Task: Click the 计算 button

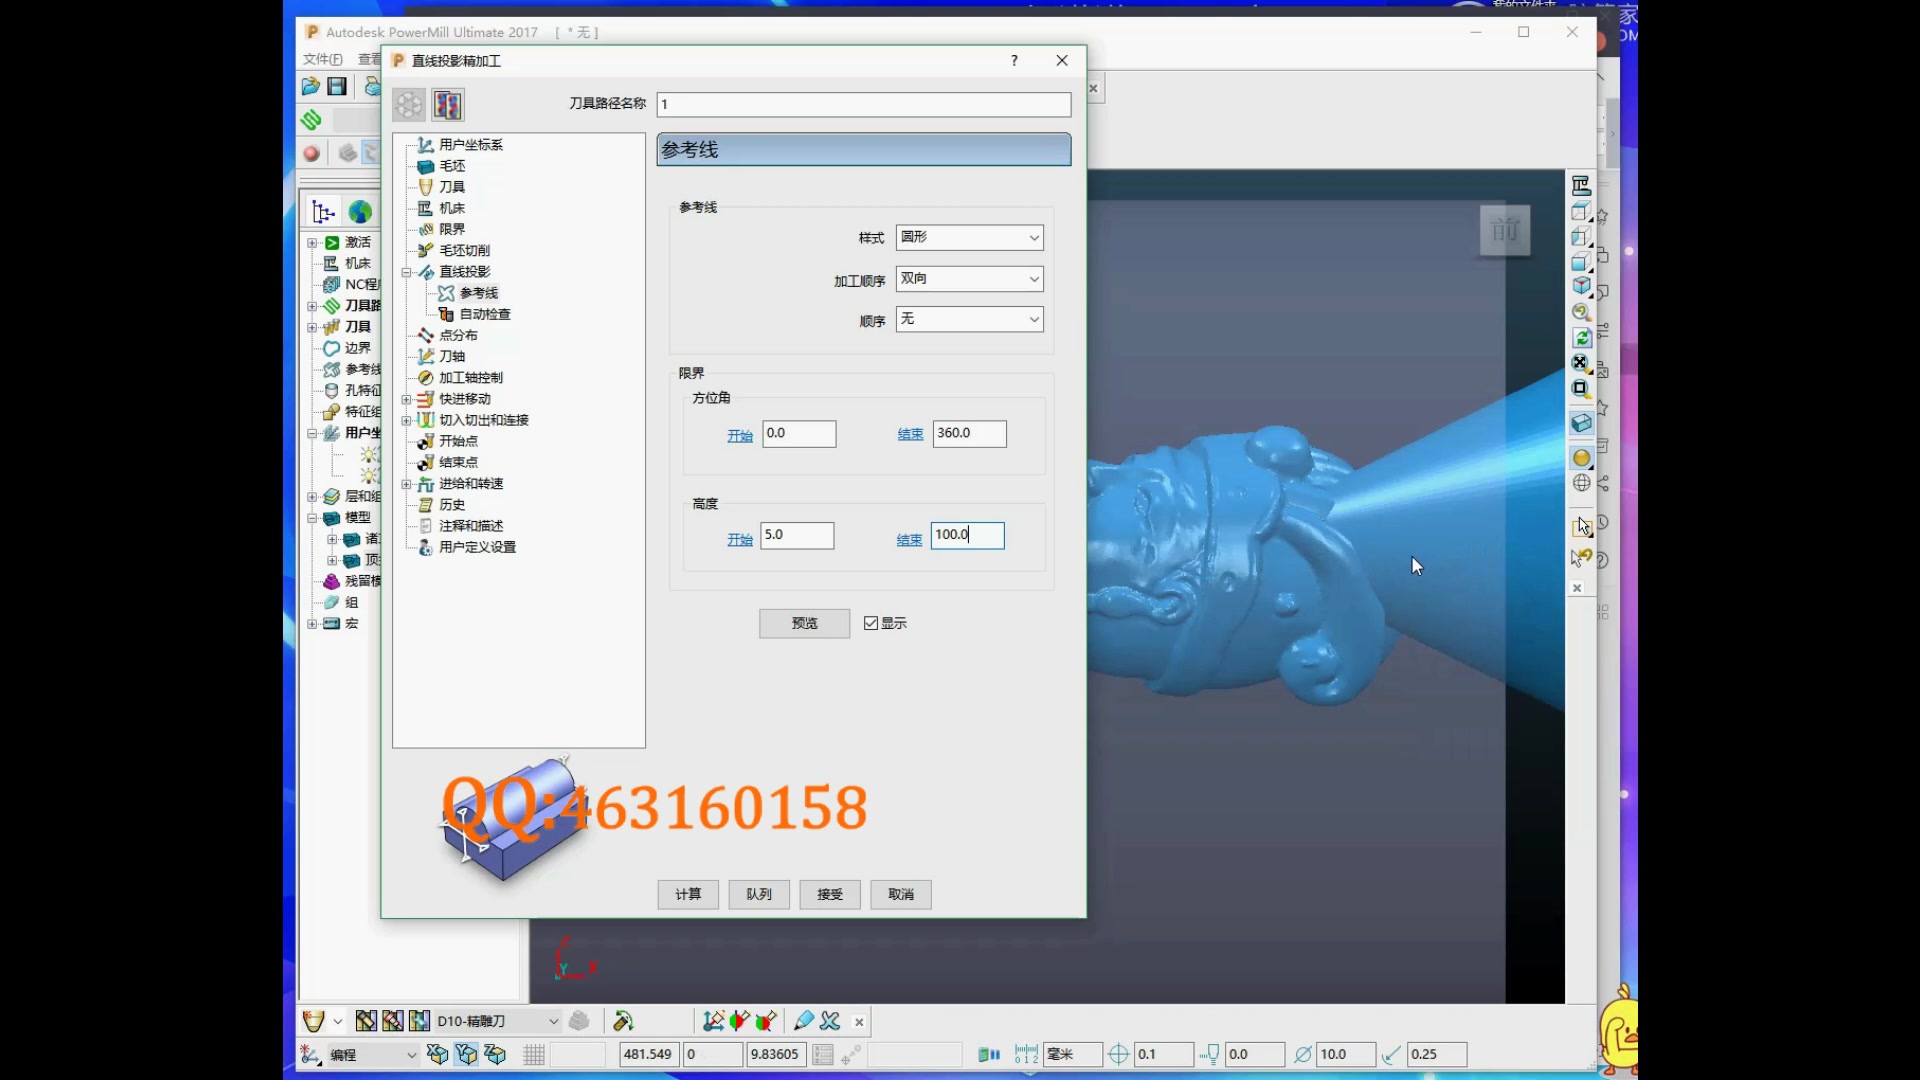Action: [x=688, y=894]
